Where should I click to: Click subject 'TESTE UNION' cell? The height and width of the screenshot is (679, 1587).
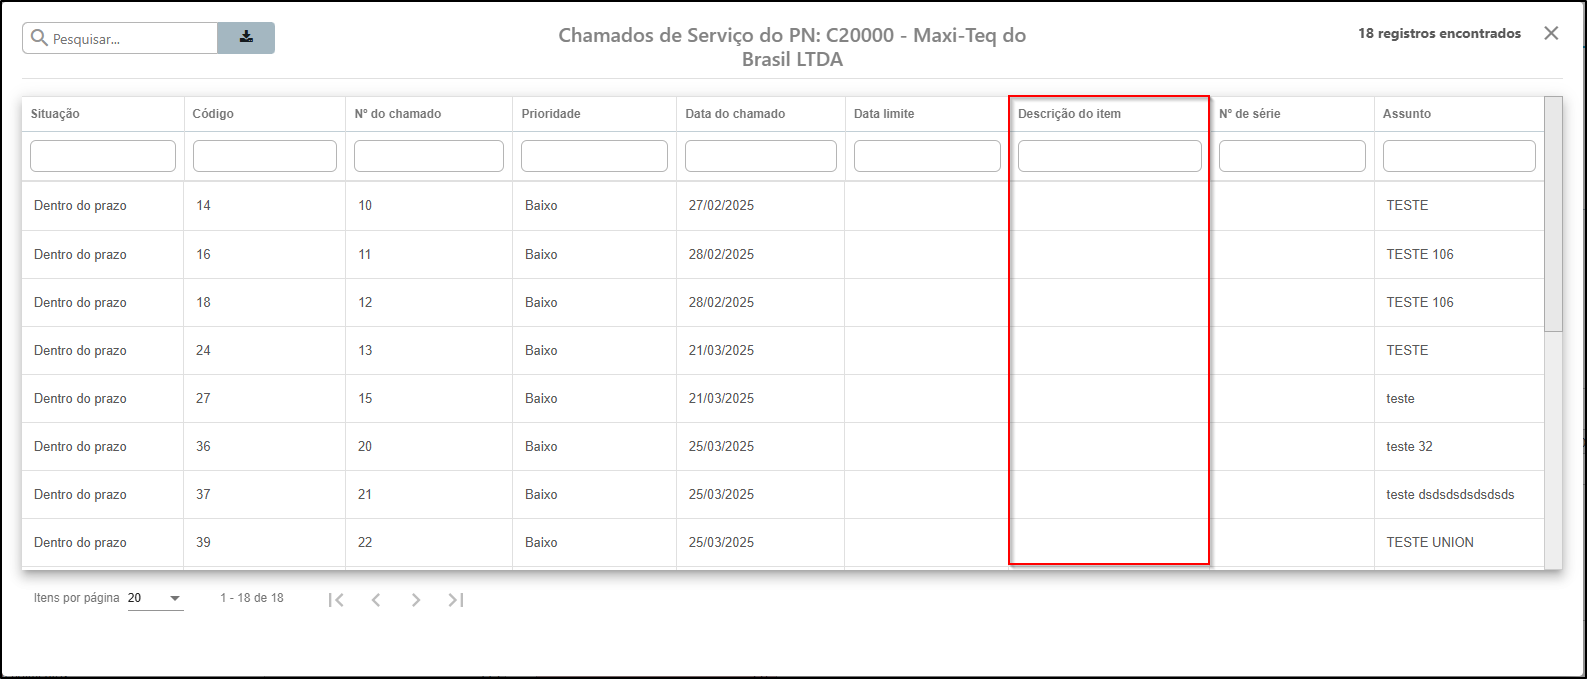click(x=1430, y=542)
